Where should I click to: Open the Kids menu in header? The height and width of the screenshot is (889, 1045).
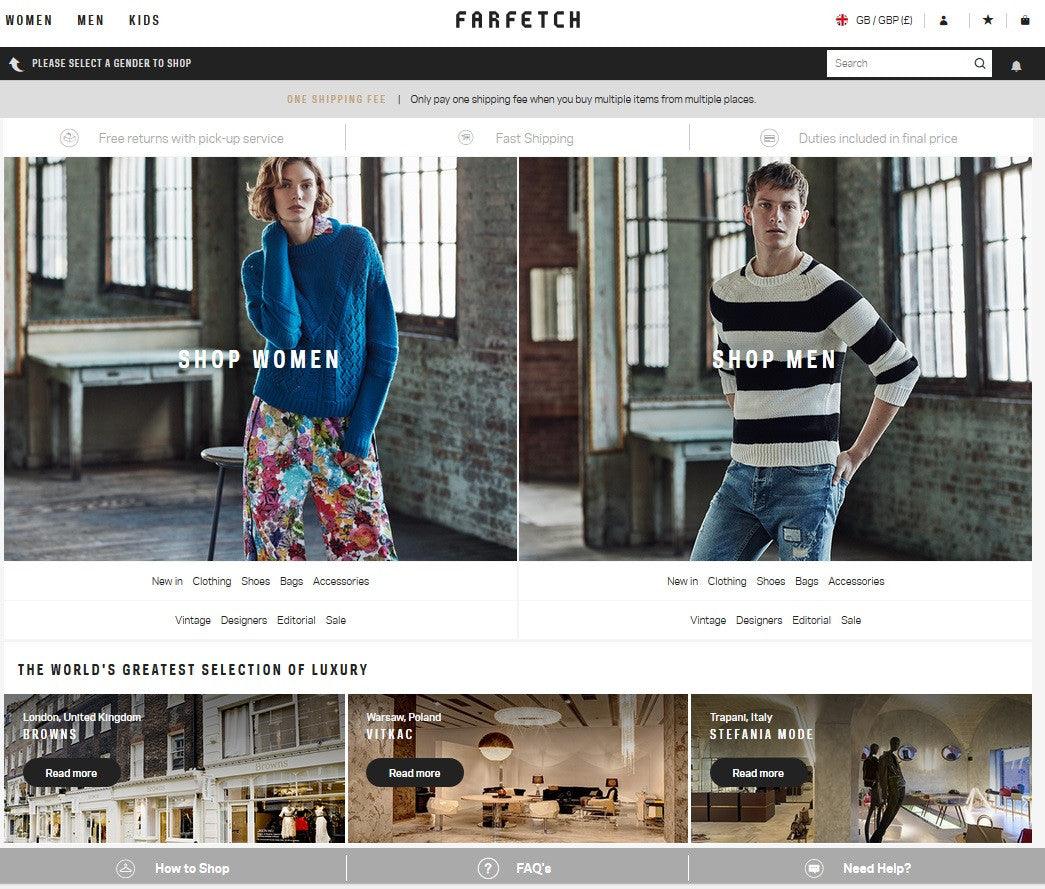(x=144, y=21)
